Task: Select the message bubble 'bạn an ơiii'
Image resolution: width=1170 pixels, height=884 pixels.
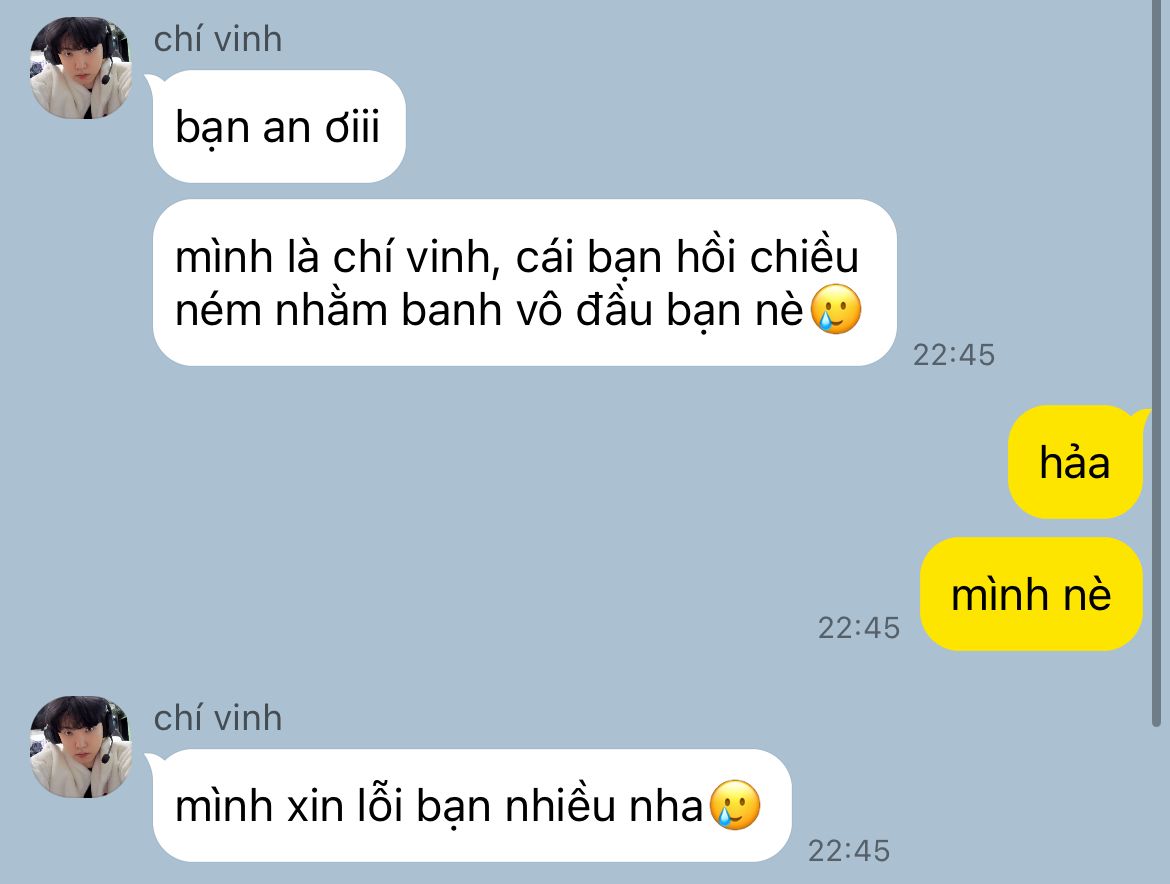Action: point(279,126)
